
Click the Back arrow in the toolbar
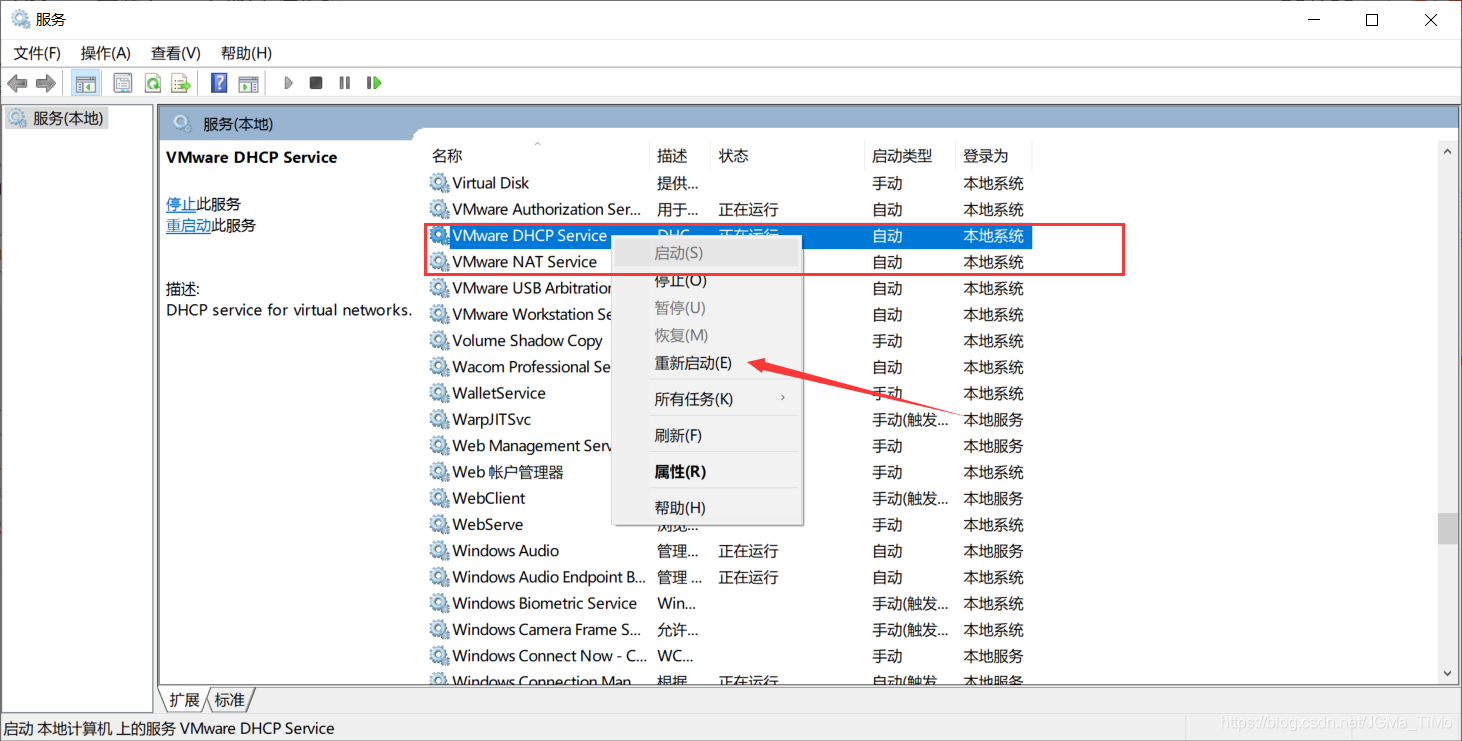tap(17, 83)
